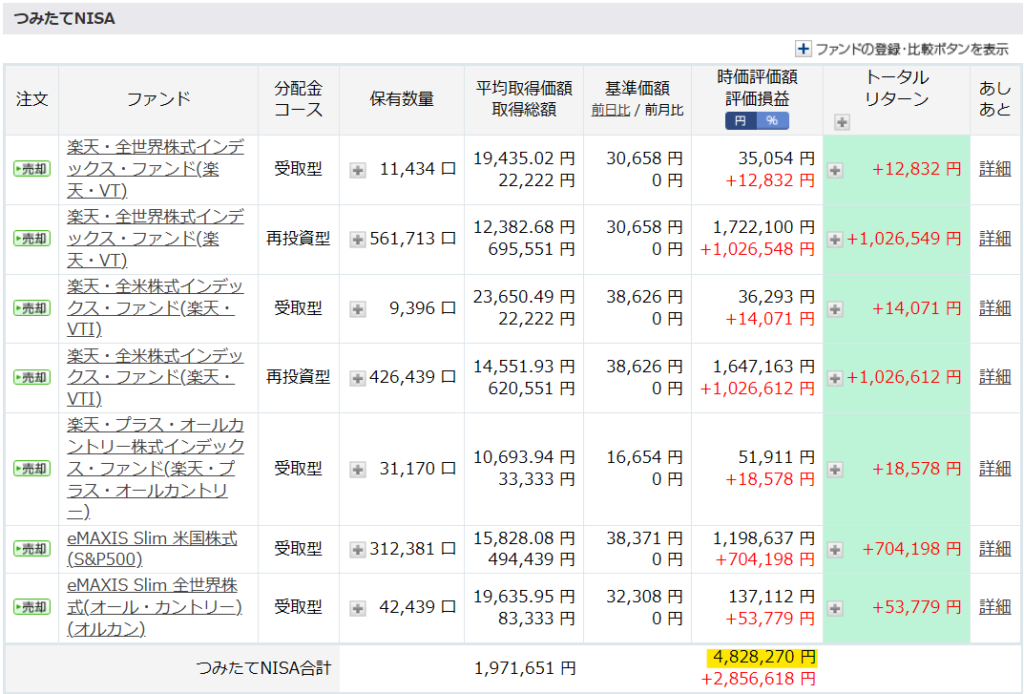This screenshot has width=1024, height=694.
Task: Switch 評価損益 display to percent
Action: (x=772, y=120)
